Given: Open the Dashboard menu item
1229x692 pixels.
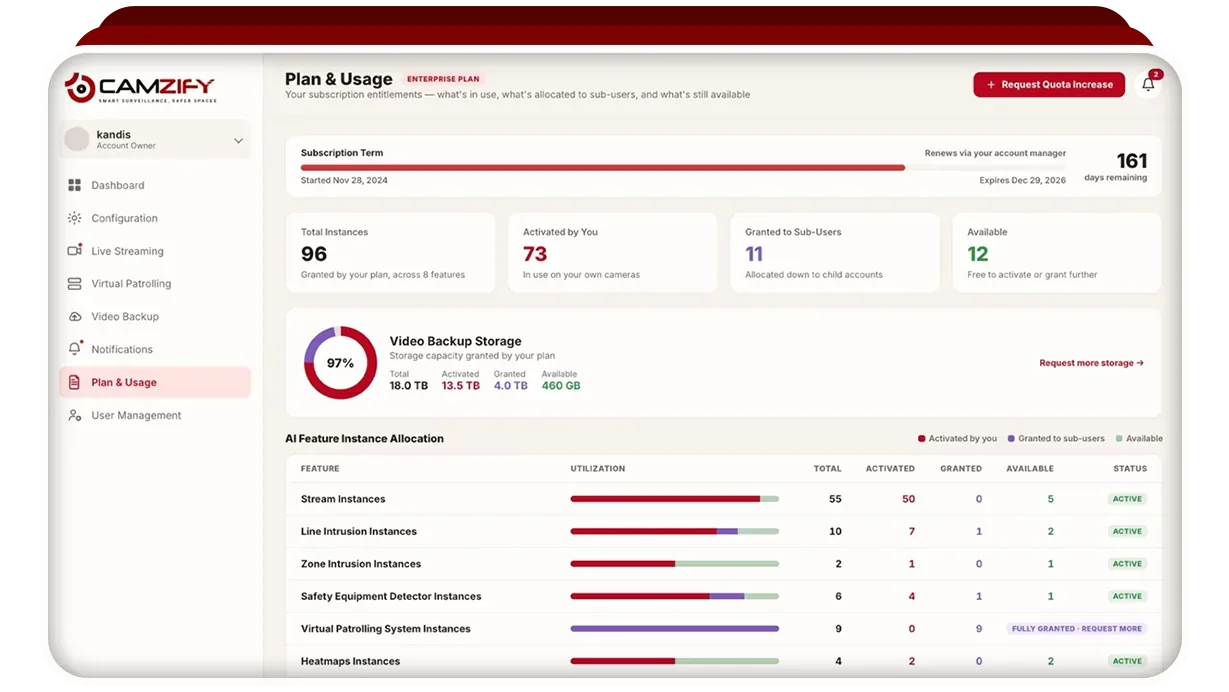Looking at the screenshot, I should coord(155,185).
